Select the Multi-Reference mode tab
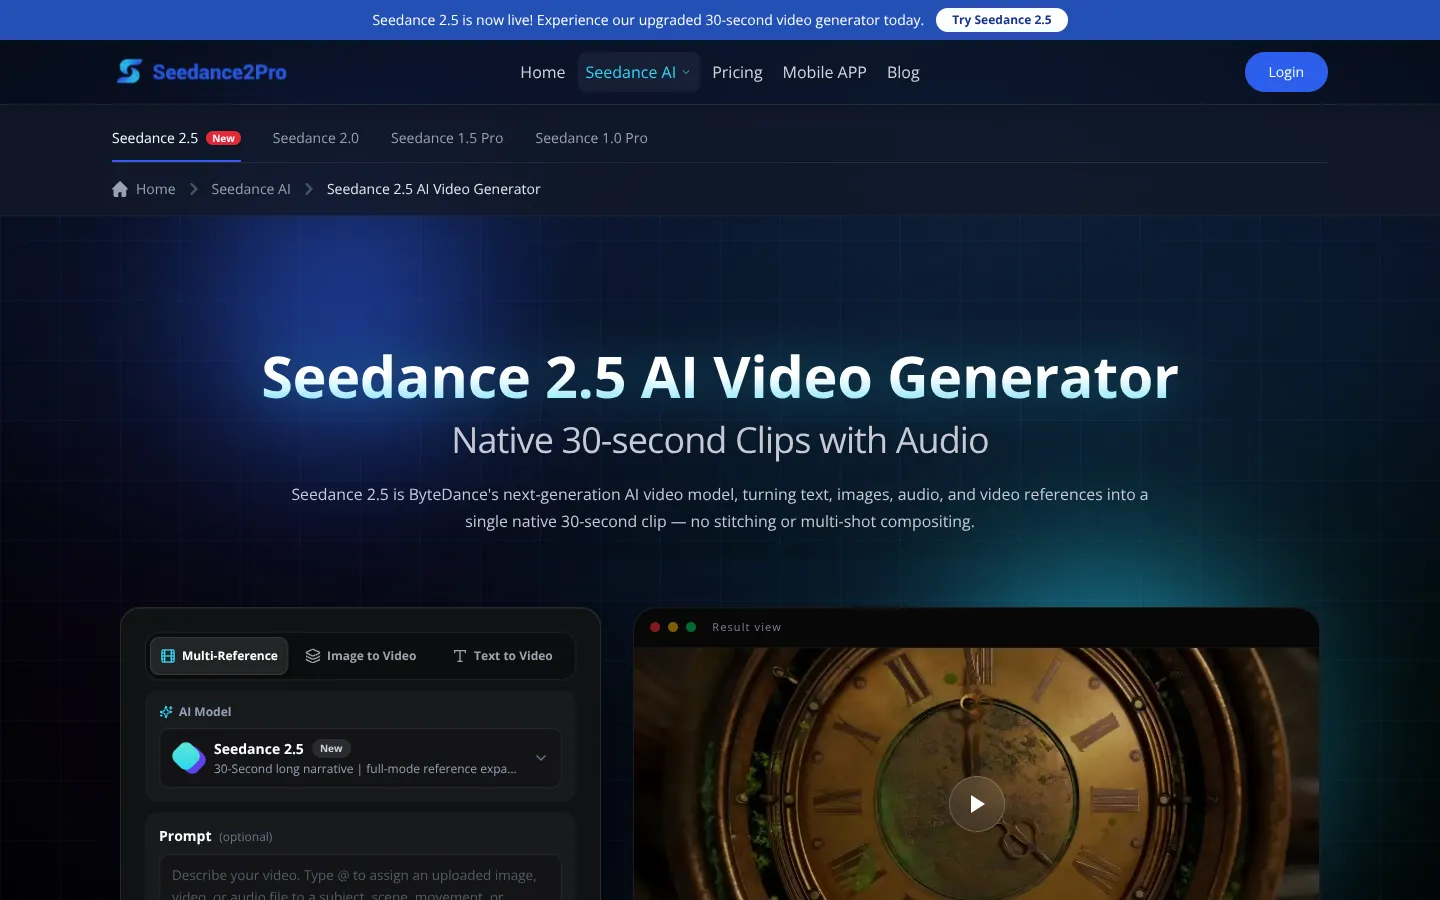 coord(219,656)
